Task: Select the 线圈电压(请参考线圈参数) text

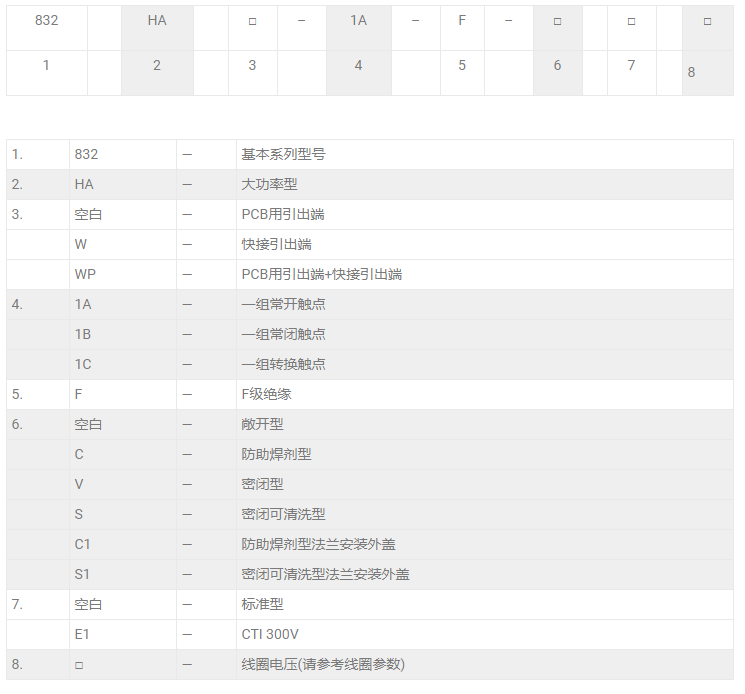Action: 322,664
